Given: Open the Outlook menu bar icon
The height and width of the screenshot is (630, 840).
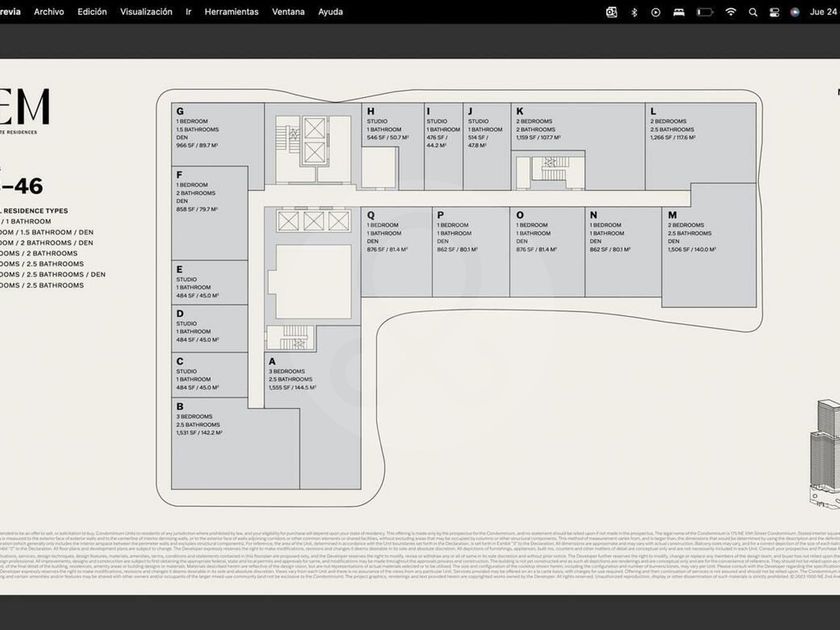Looking at the screenshot, I should point(612,12).
